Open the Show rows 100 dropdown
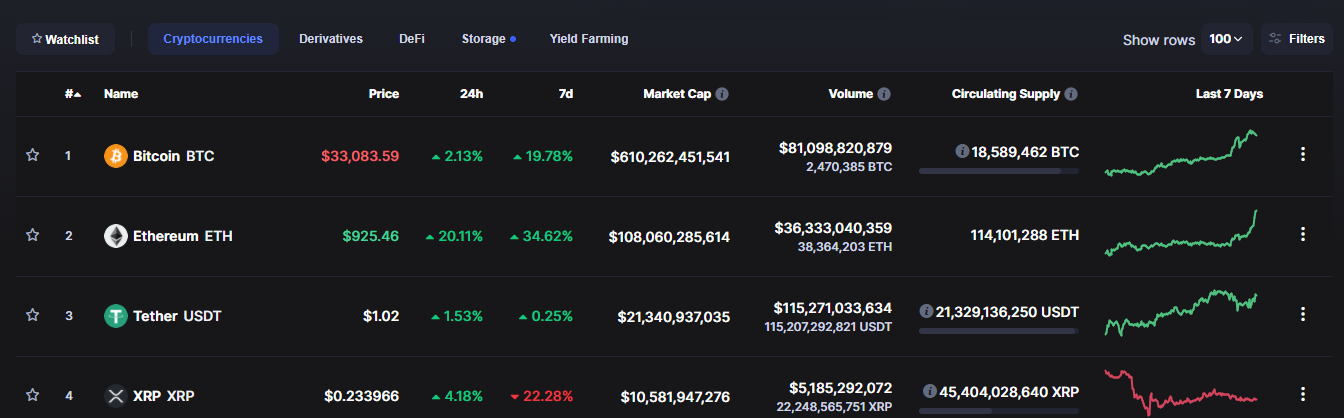Viewport: 1344px width, 418px height. [1226, 39]
